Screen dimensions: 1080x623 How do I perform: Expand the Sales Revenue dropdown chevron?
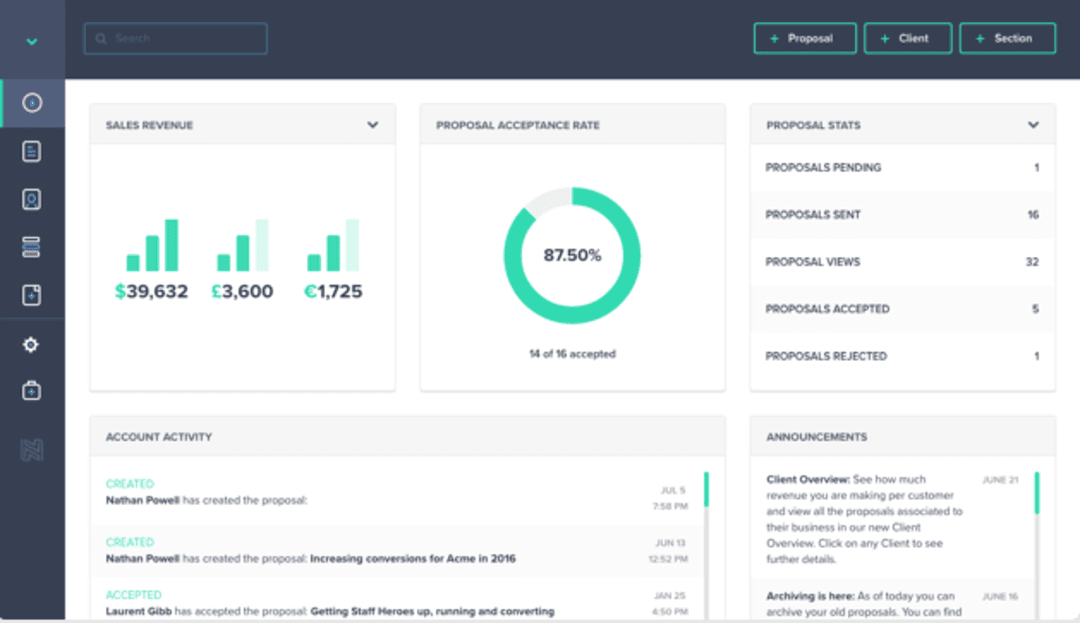click(x=372, y=124)
